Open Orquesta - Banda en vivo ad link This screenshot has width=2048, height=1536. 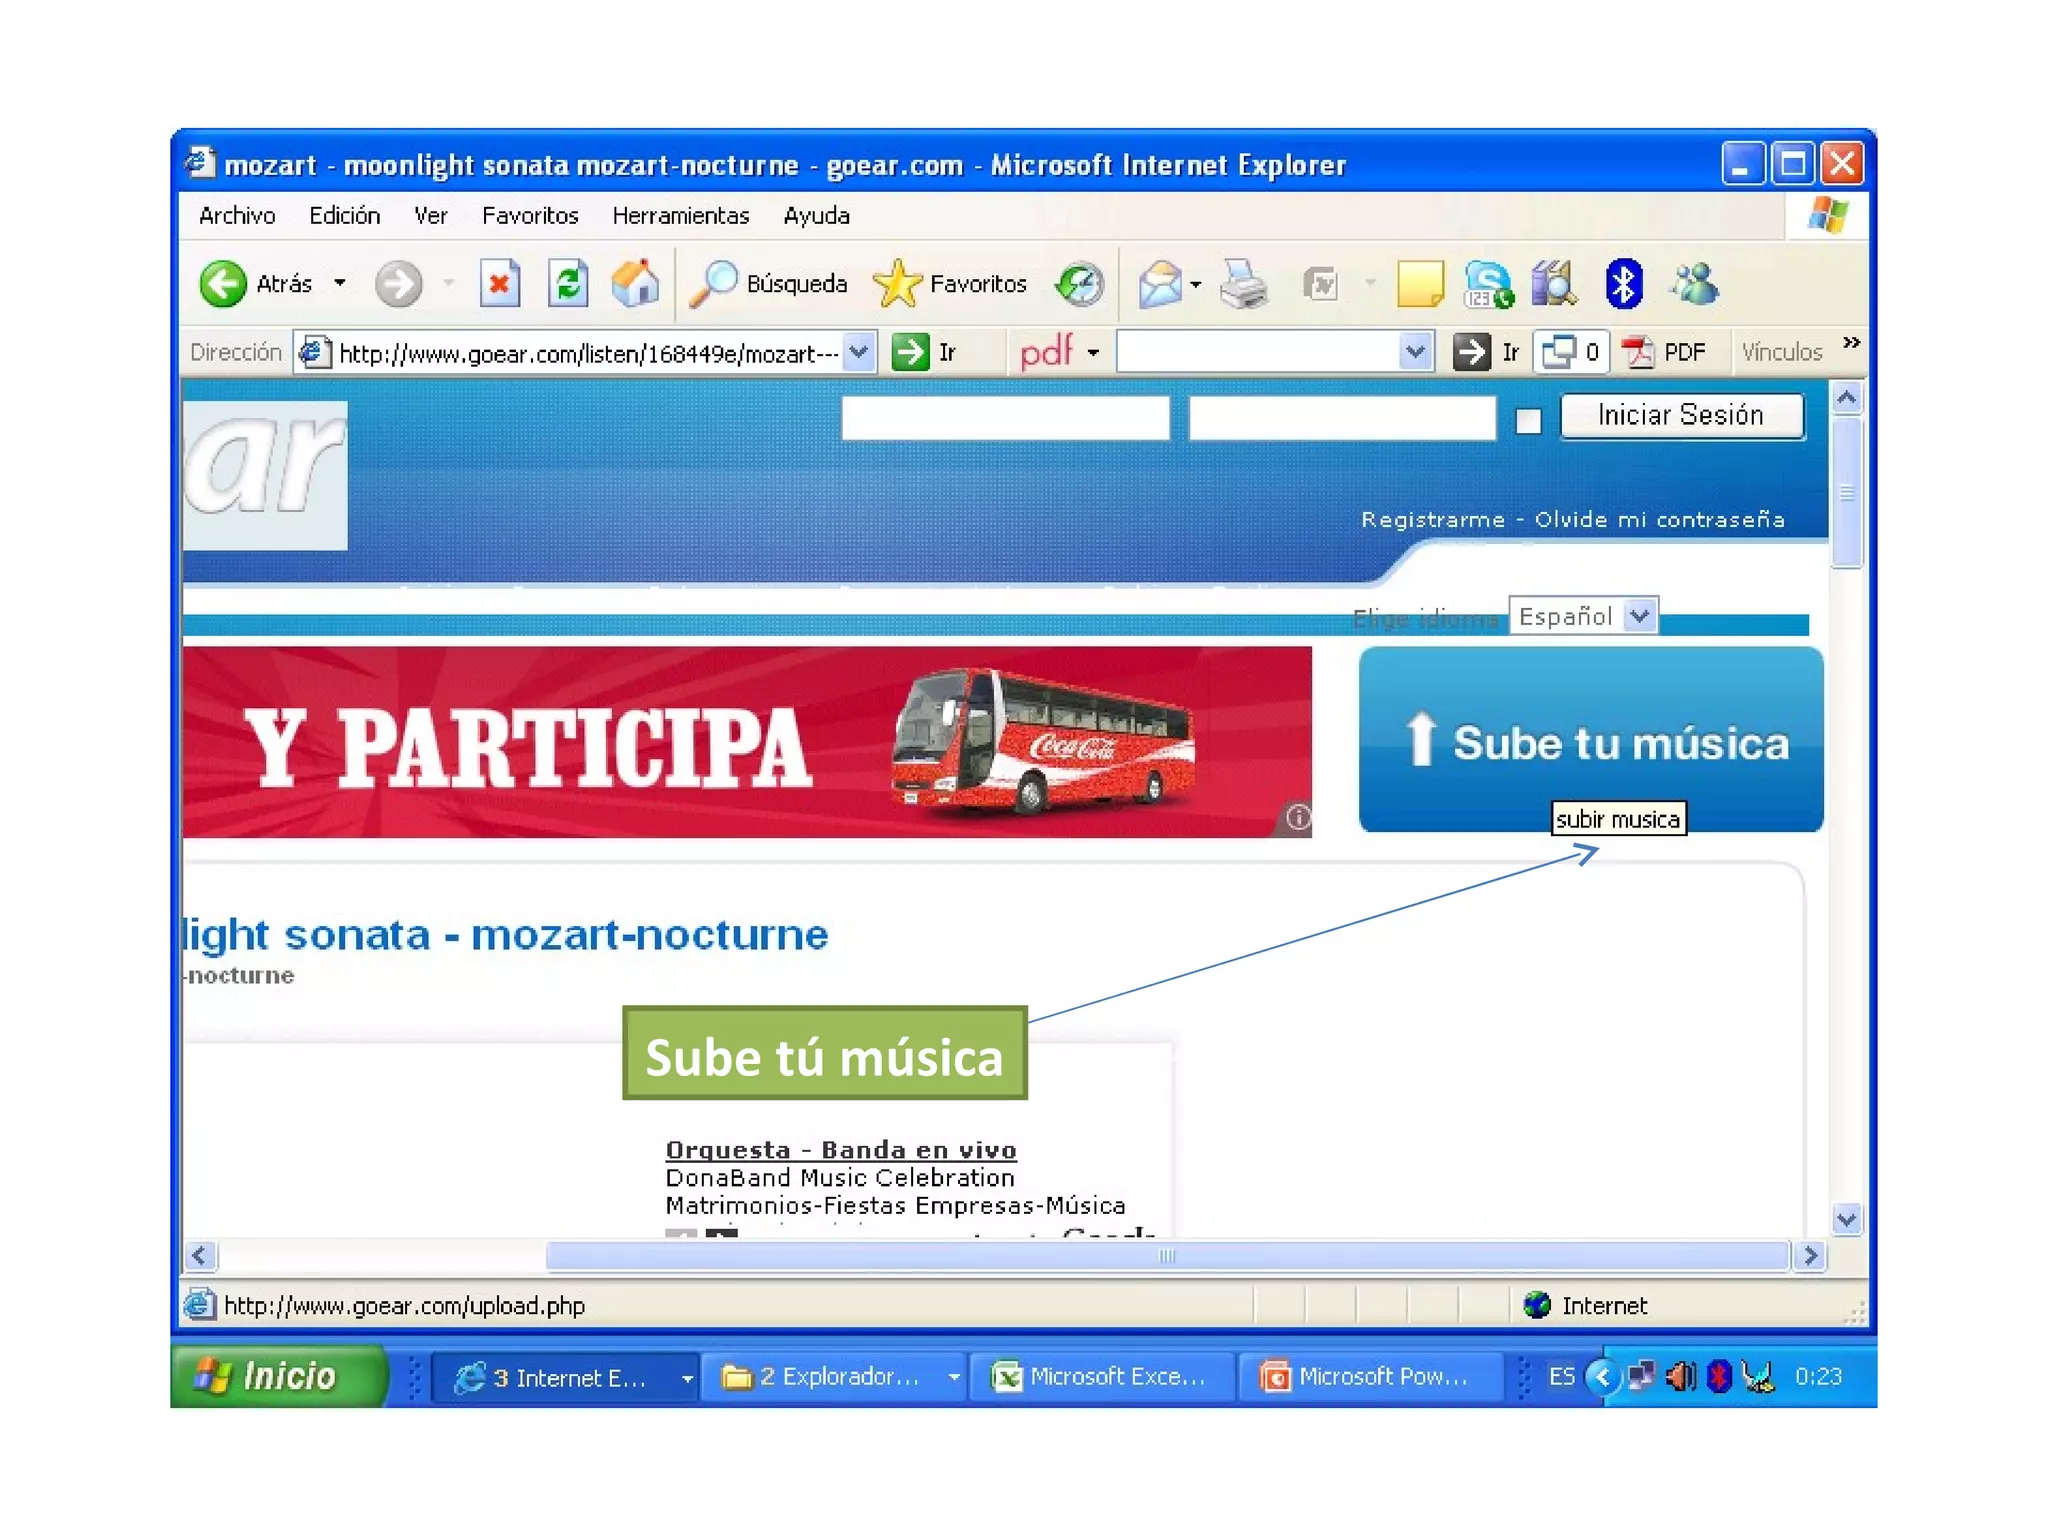(841, 1150)
